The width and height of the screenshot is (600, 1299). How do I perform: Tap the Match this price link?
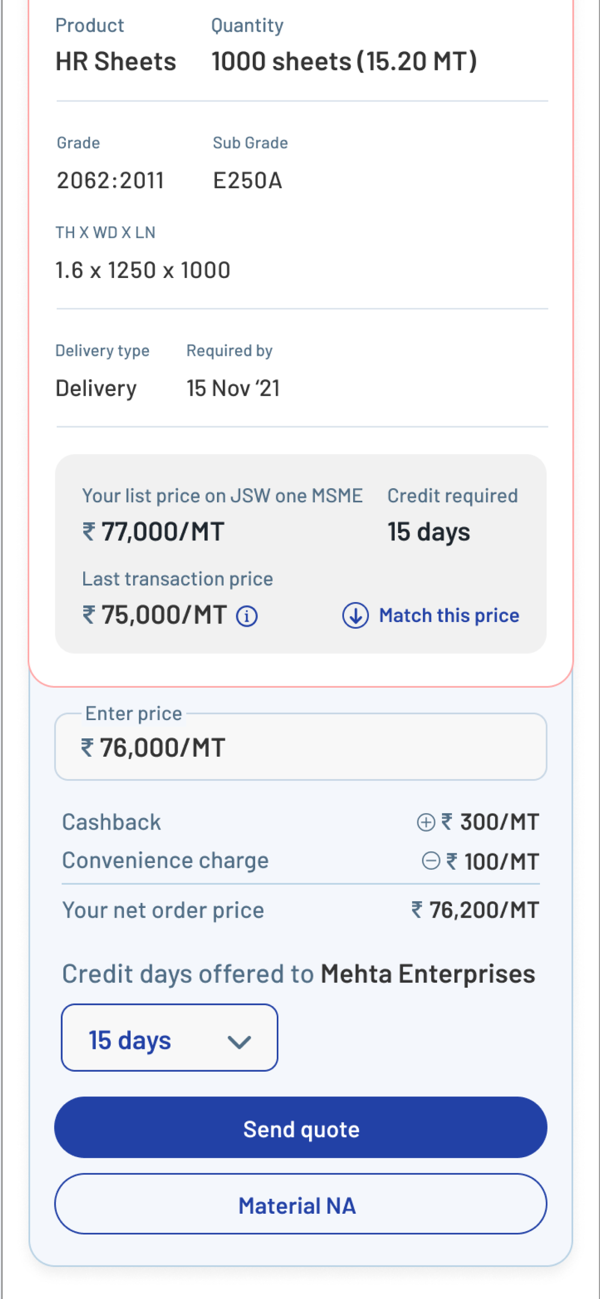tap(448, 616)
